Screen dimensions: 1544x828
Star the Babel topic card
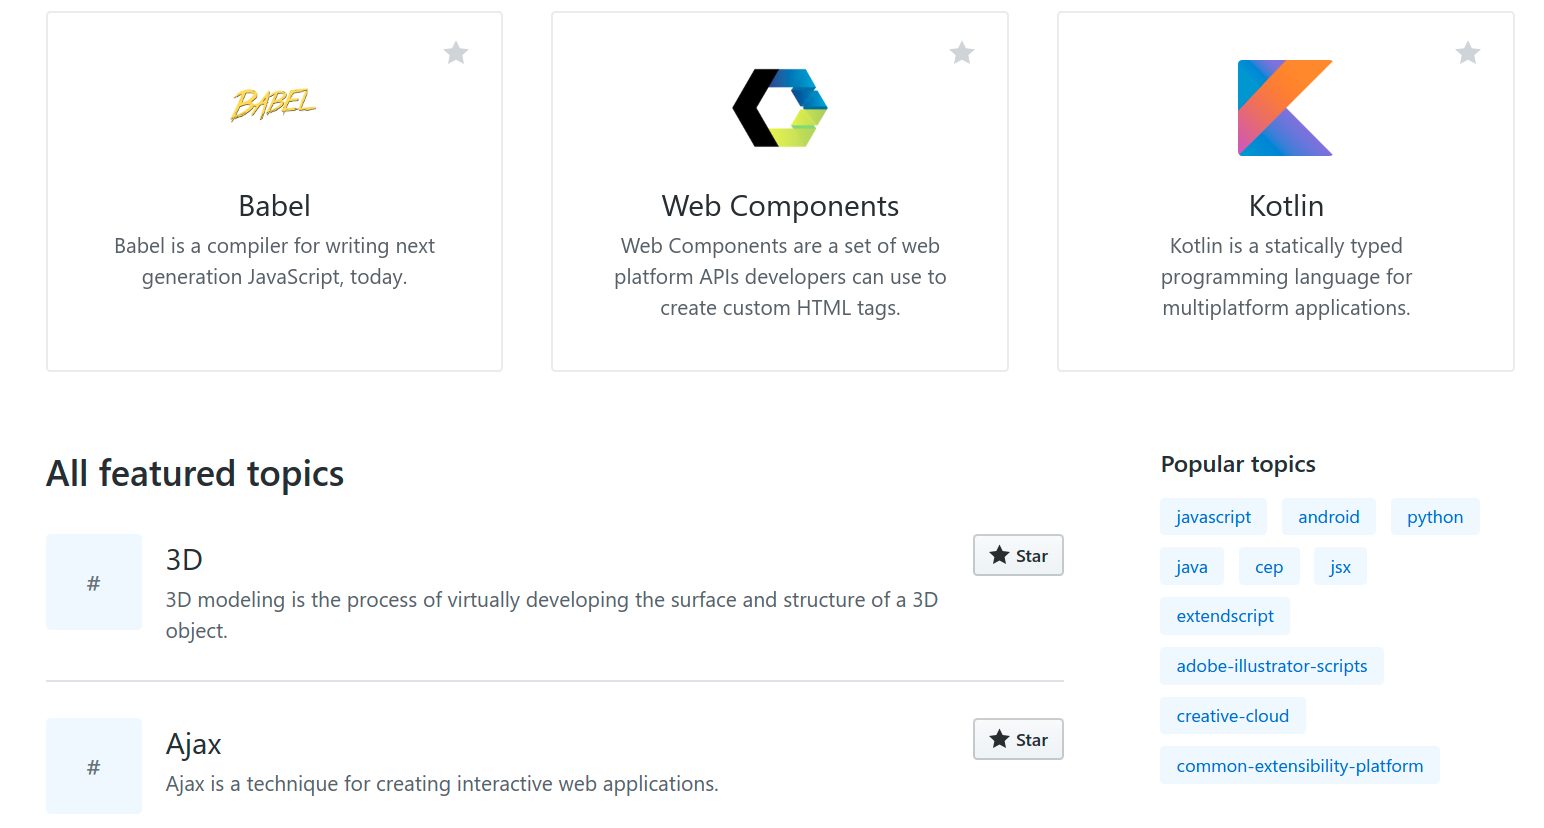pos(456,52)
